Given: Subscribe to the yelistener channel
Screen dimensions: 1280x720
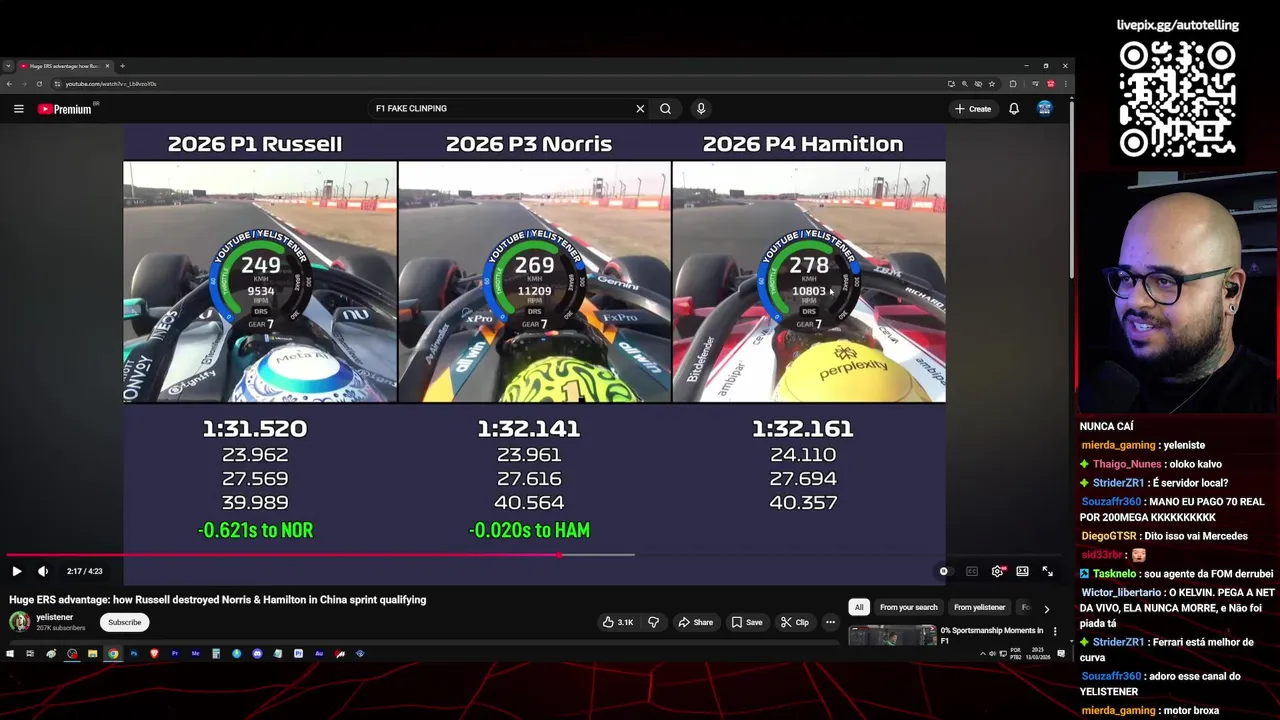Looking at the screenshot, I should [x=125, y=622].
